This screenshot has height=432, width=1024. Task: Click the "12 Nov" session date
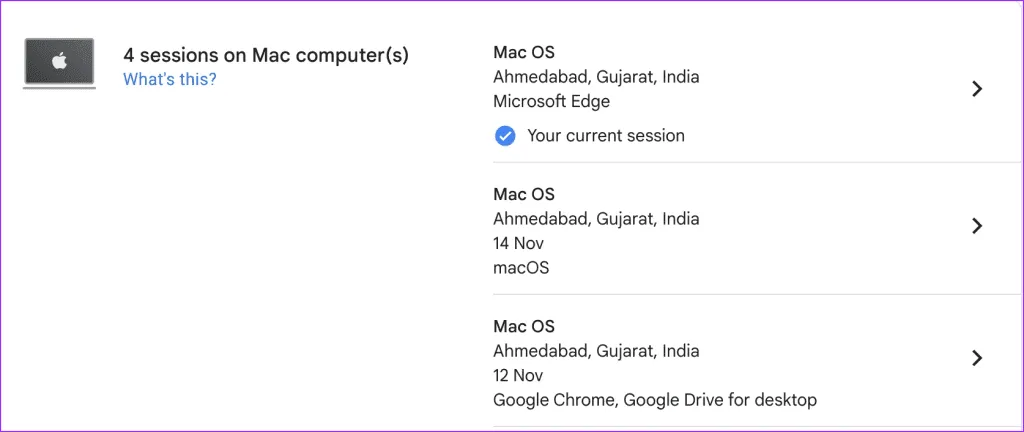coord(520,376)
